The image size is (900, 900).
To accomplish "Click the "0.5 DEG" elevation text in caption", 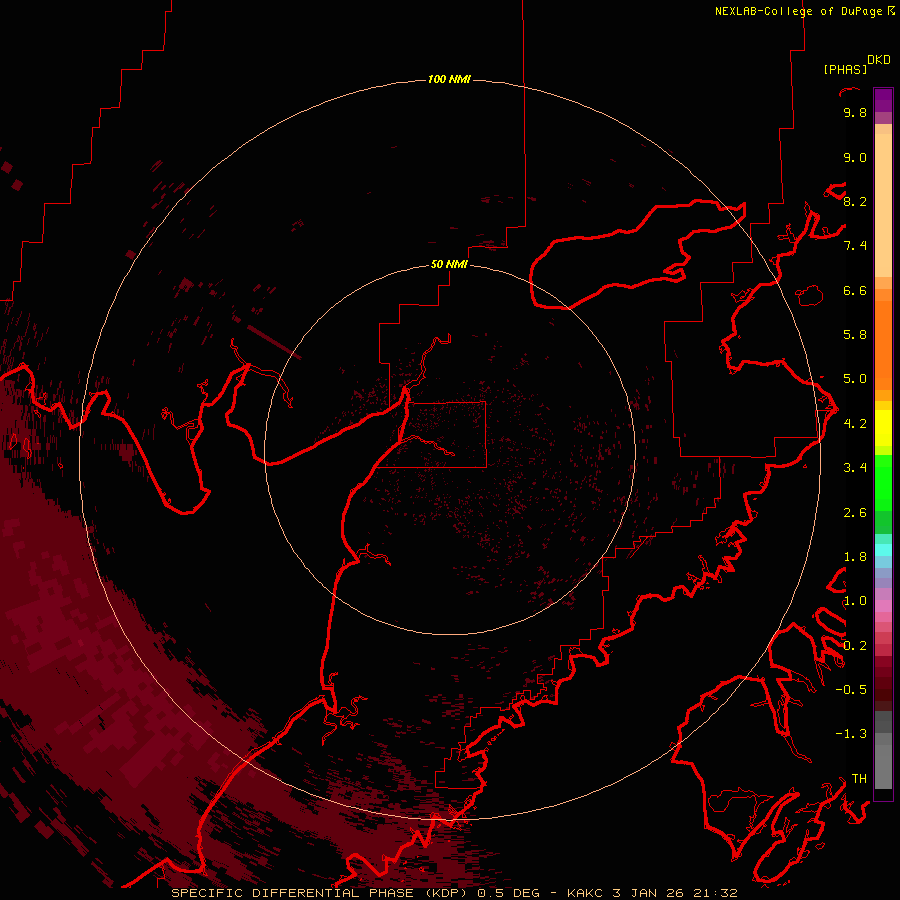I will pyautogui.click(x=507, y=893).
